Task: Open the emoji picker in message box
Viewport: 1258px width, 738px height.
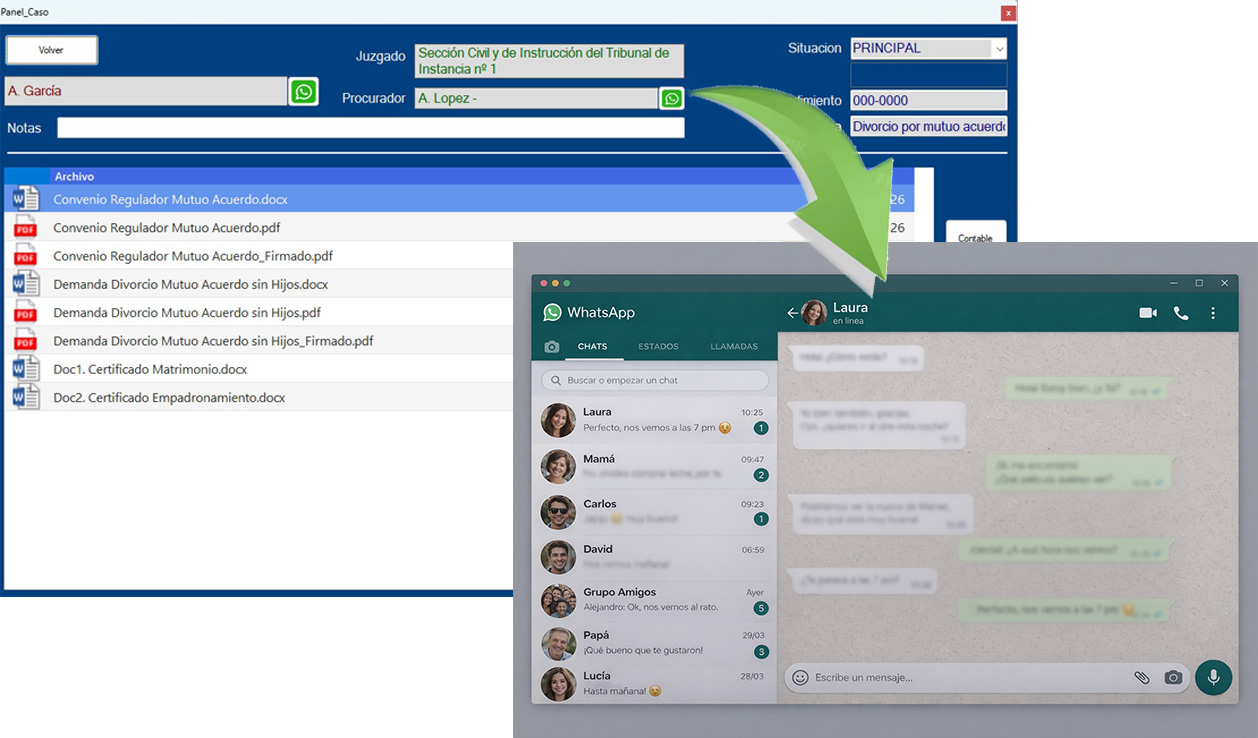Action: click(x=800, y=677)
